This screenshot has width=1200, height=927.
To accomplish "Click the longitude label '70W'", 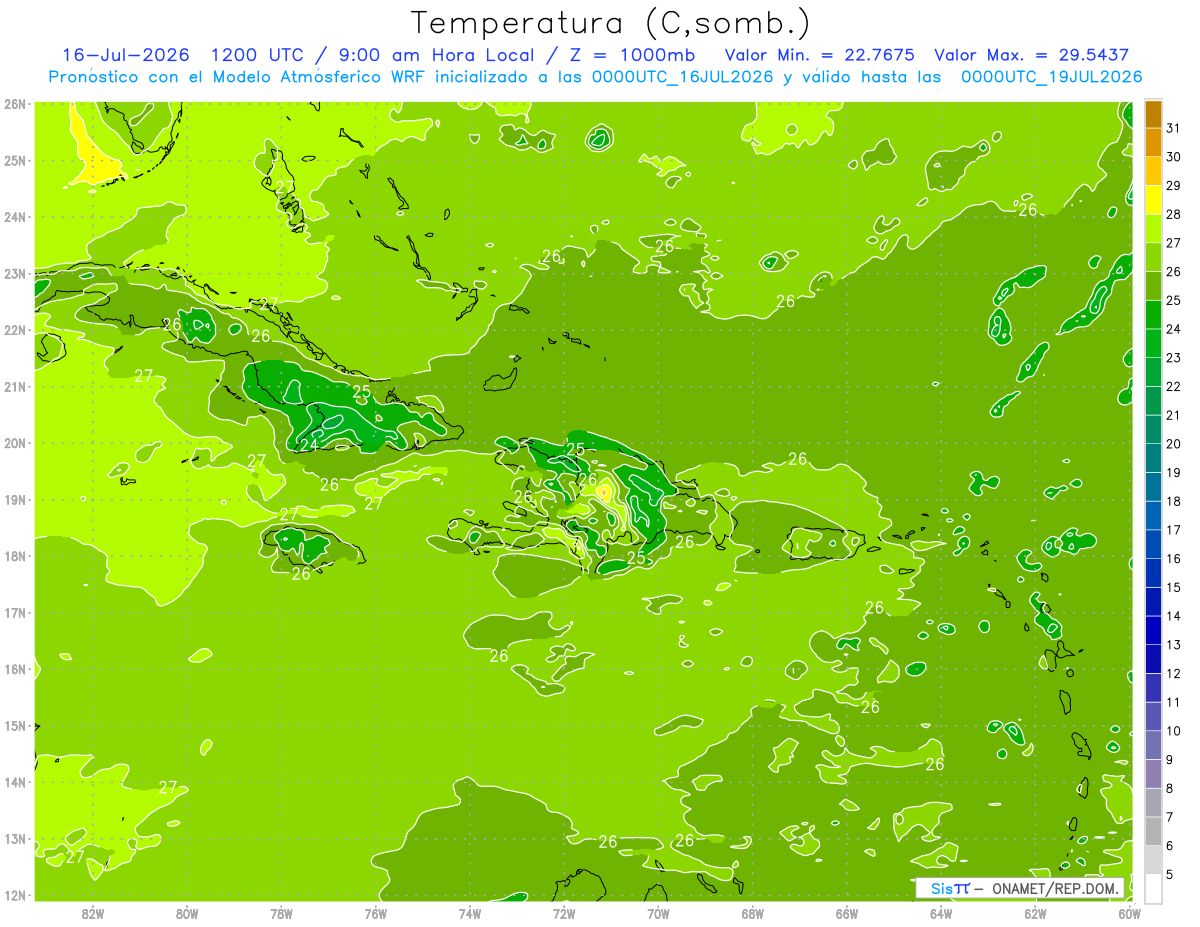I will pos(658,913).
